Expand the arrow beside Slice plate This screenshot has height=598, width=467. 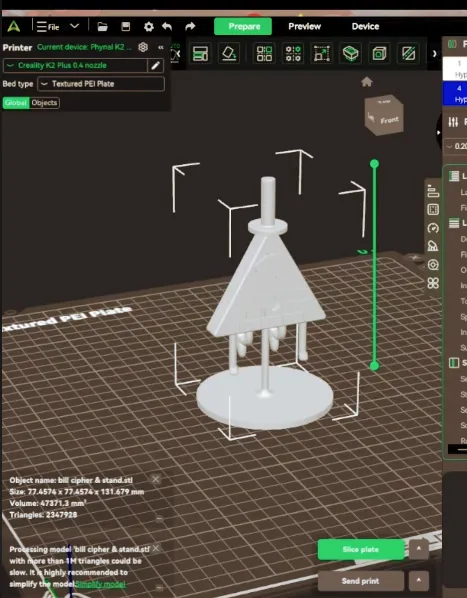[418, 549]
